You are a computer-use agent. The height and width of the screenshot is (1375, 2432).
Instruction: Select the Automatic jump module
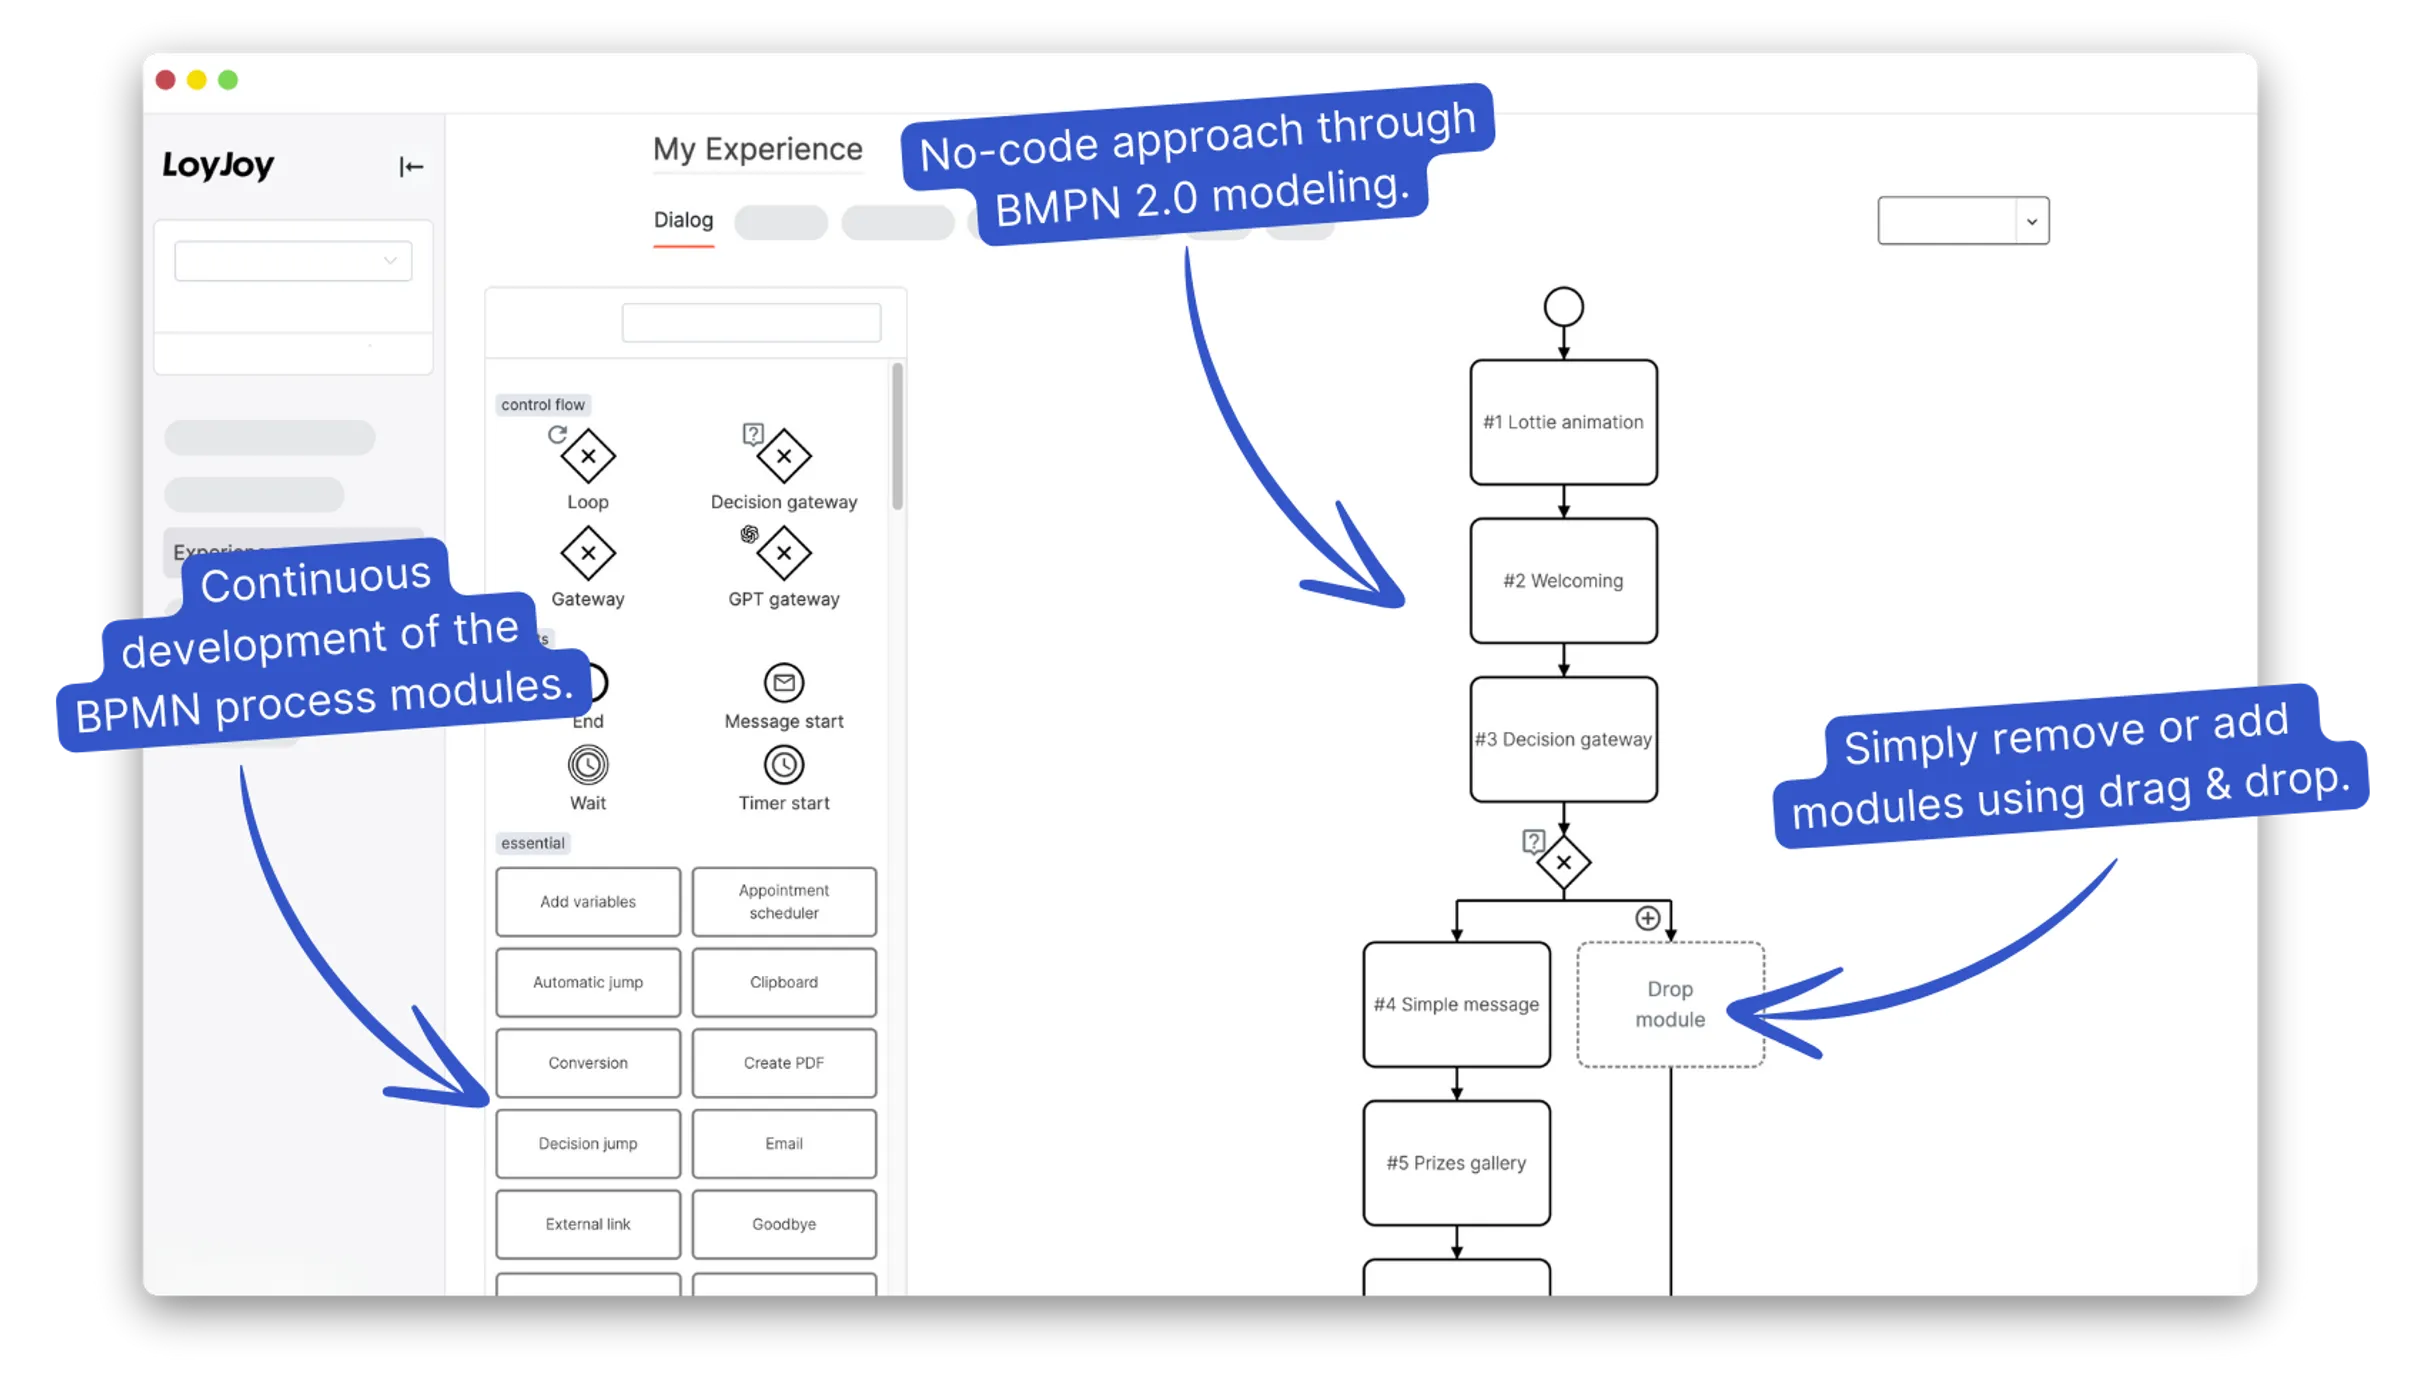coord(588,982)
